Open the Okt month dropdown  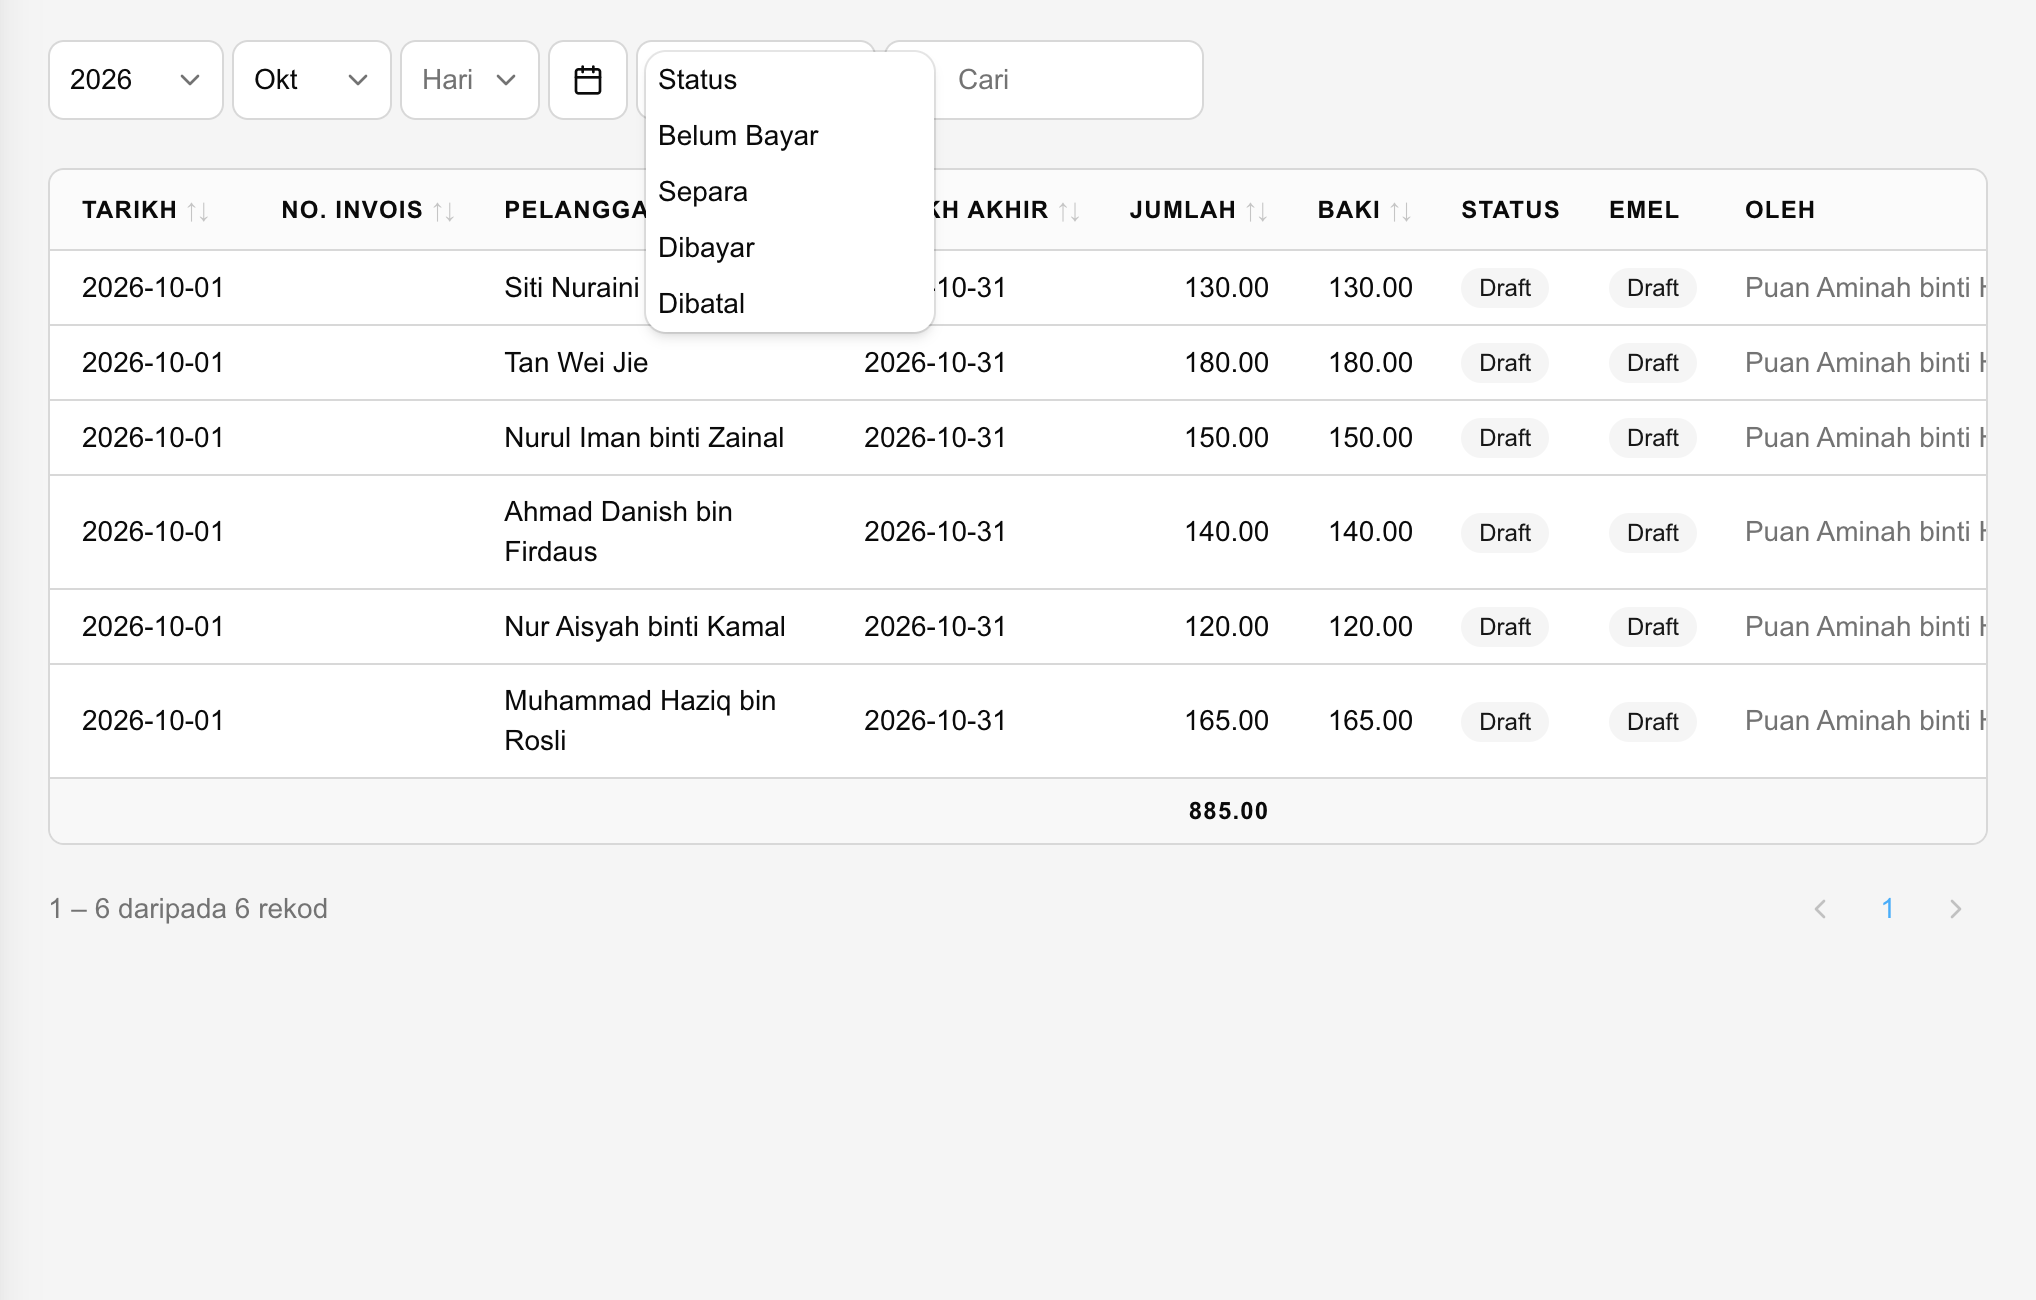click(312, 80)
